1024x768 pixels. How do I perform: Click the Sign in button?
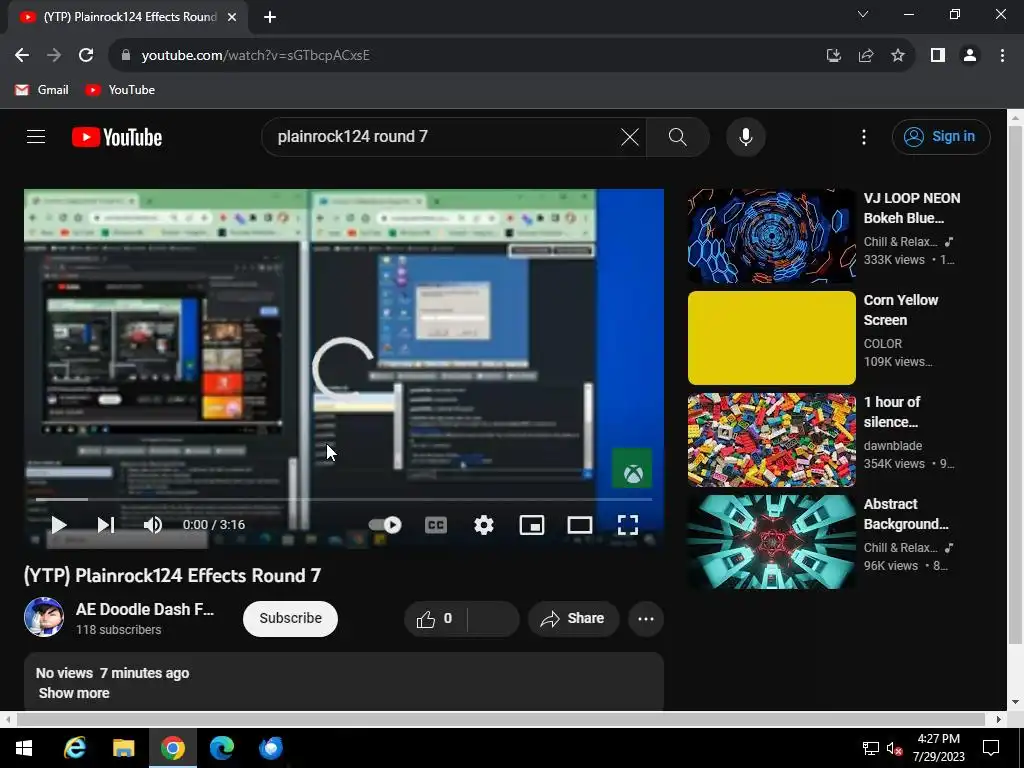click(941, 136)
